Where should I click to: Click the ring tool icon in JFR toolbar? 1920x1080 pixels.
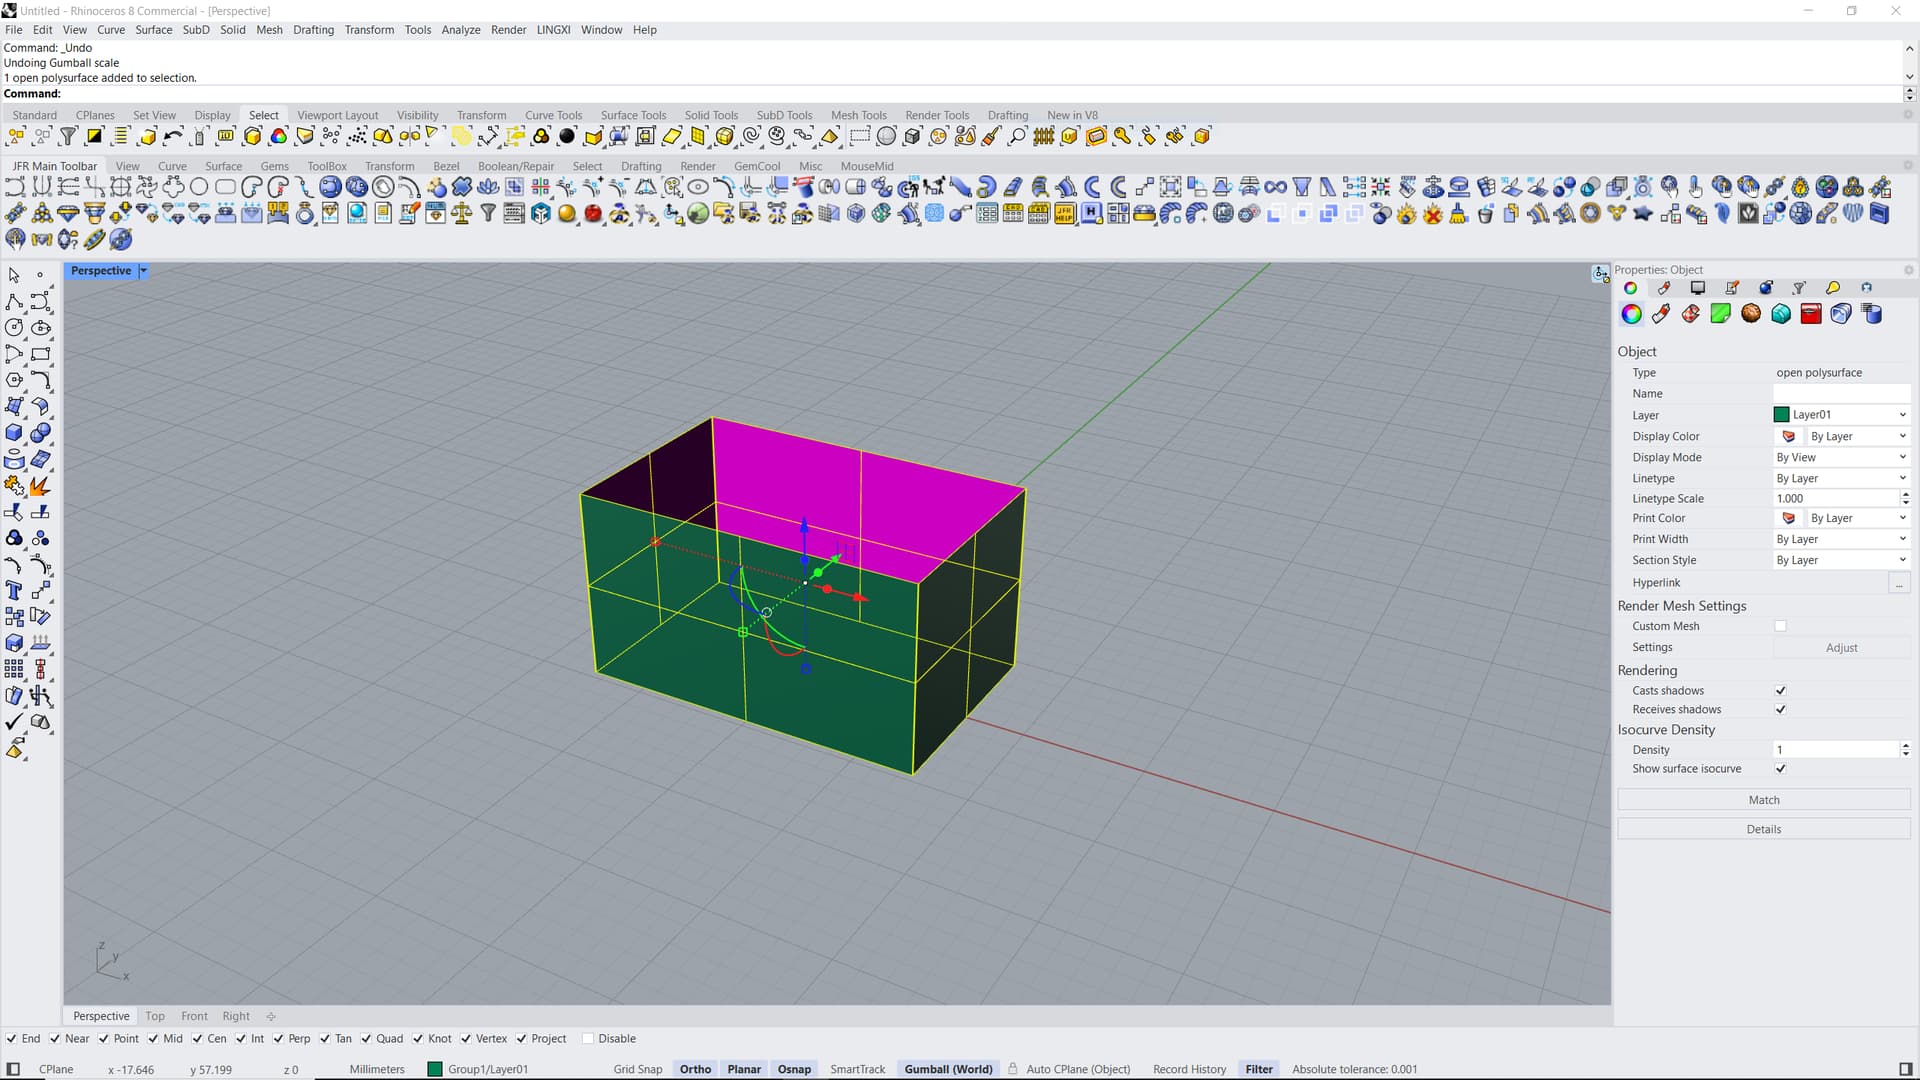click(x=305, y=213)
